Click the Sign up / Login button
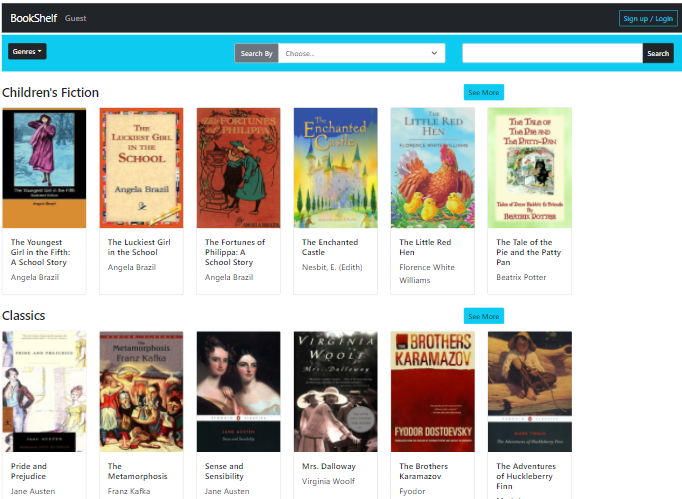The image size is (682, 499). 648,18
